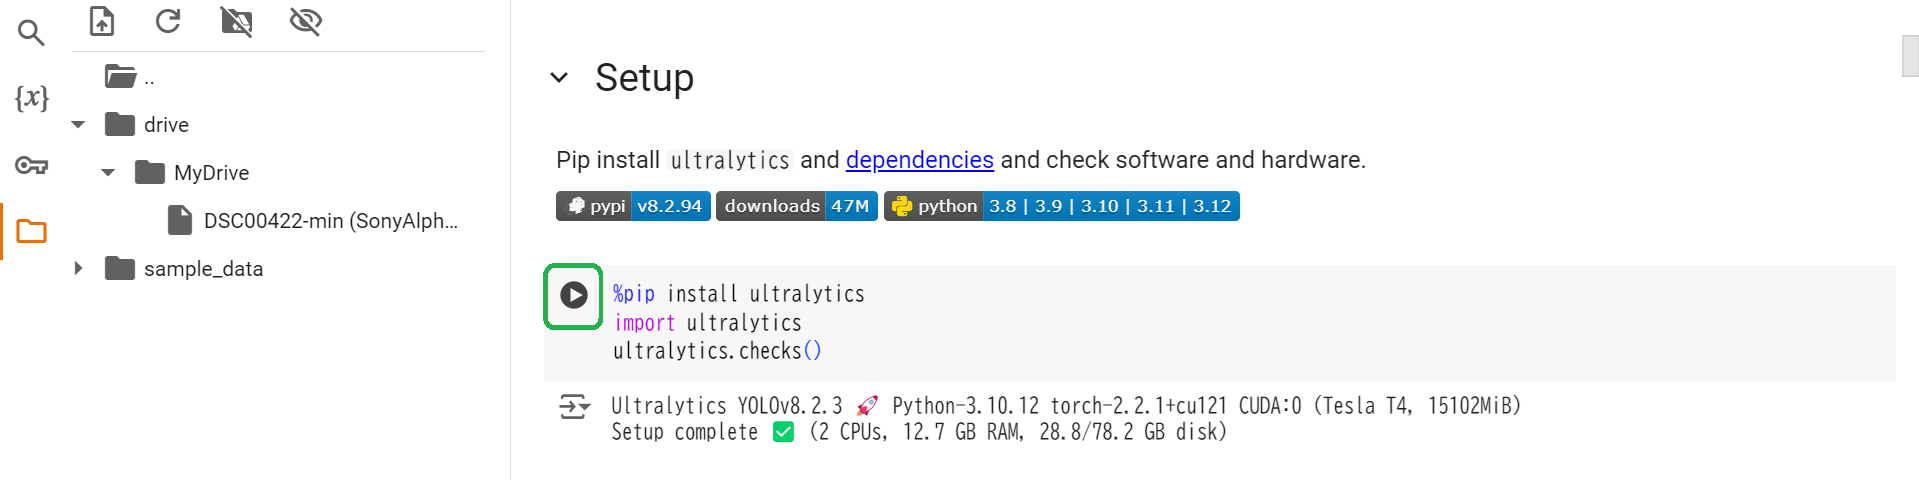Select the DSC00422-min file

pos(330,221)
